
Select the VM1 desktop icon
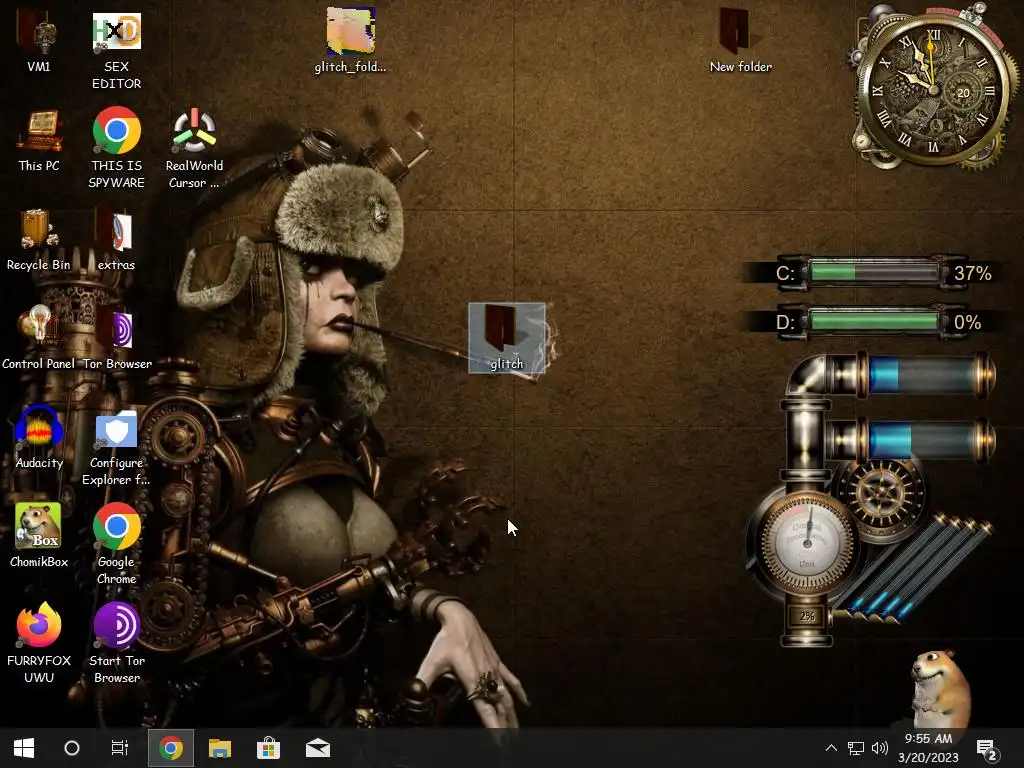pyautogui.click(x=39, y=40)
